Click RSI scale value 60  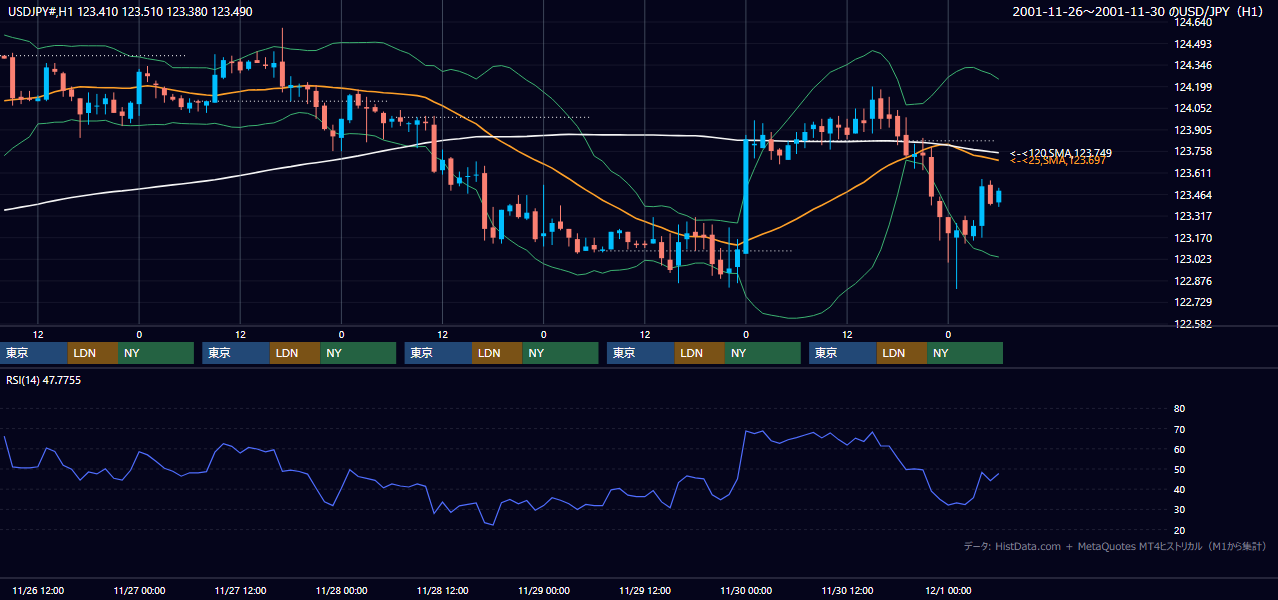point(1180,449)
